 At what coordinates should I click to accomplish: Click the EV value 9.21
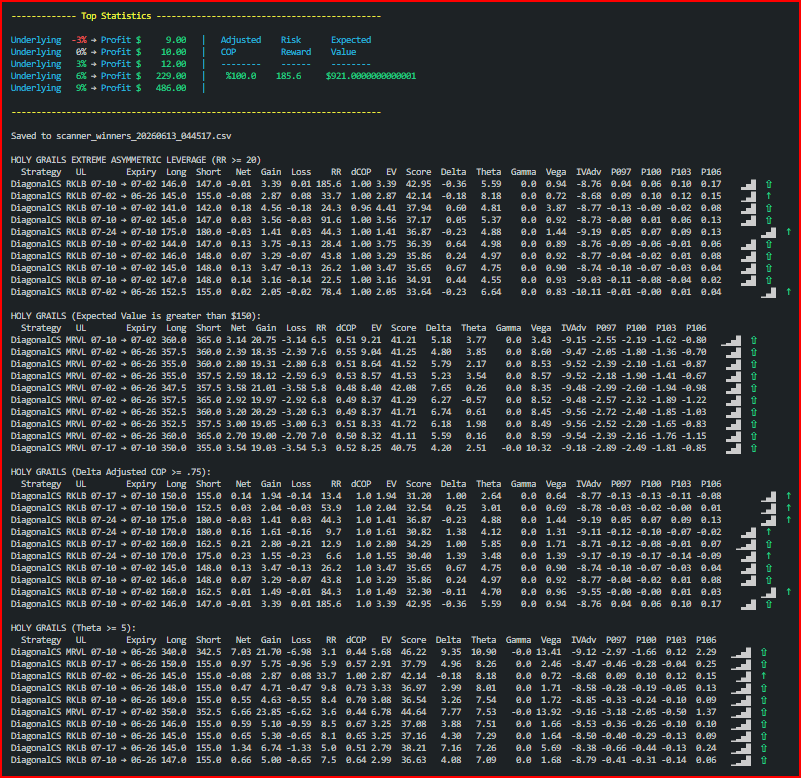click(371, 340)
